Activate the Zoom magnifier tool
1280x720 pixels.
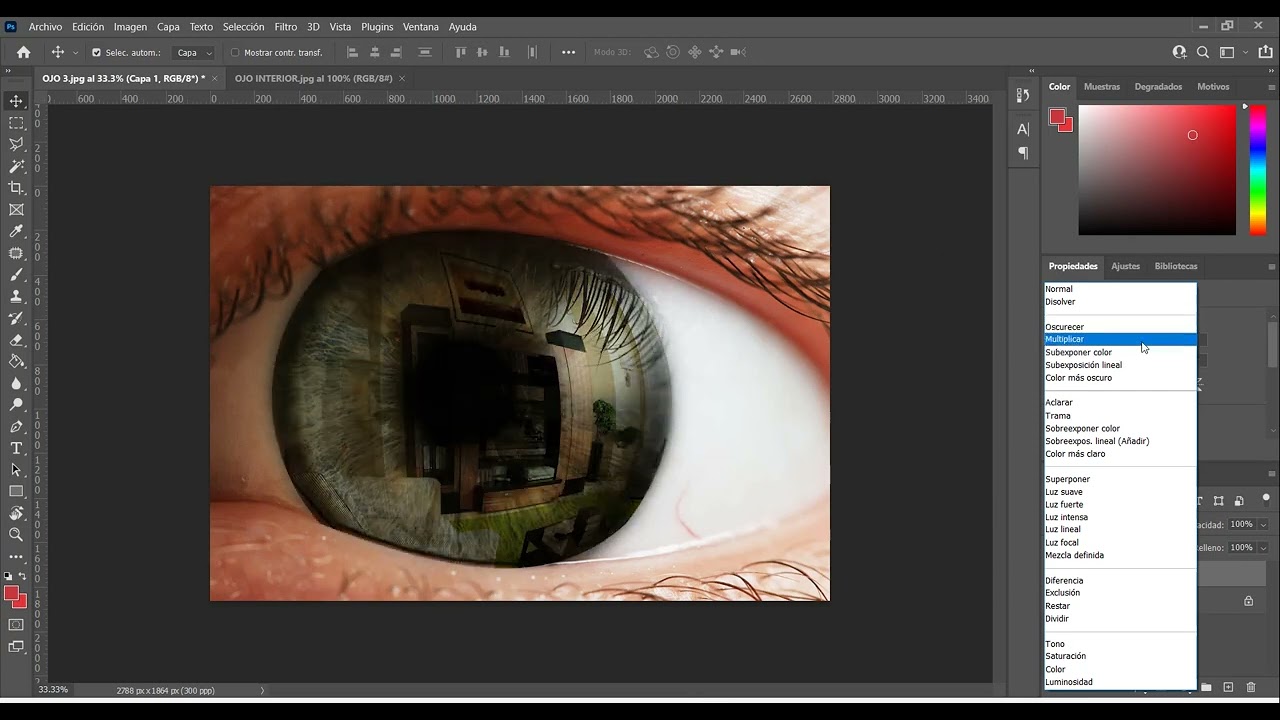(16, 535)
